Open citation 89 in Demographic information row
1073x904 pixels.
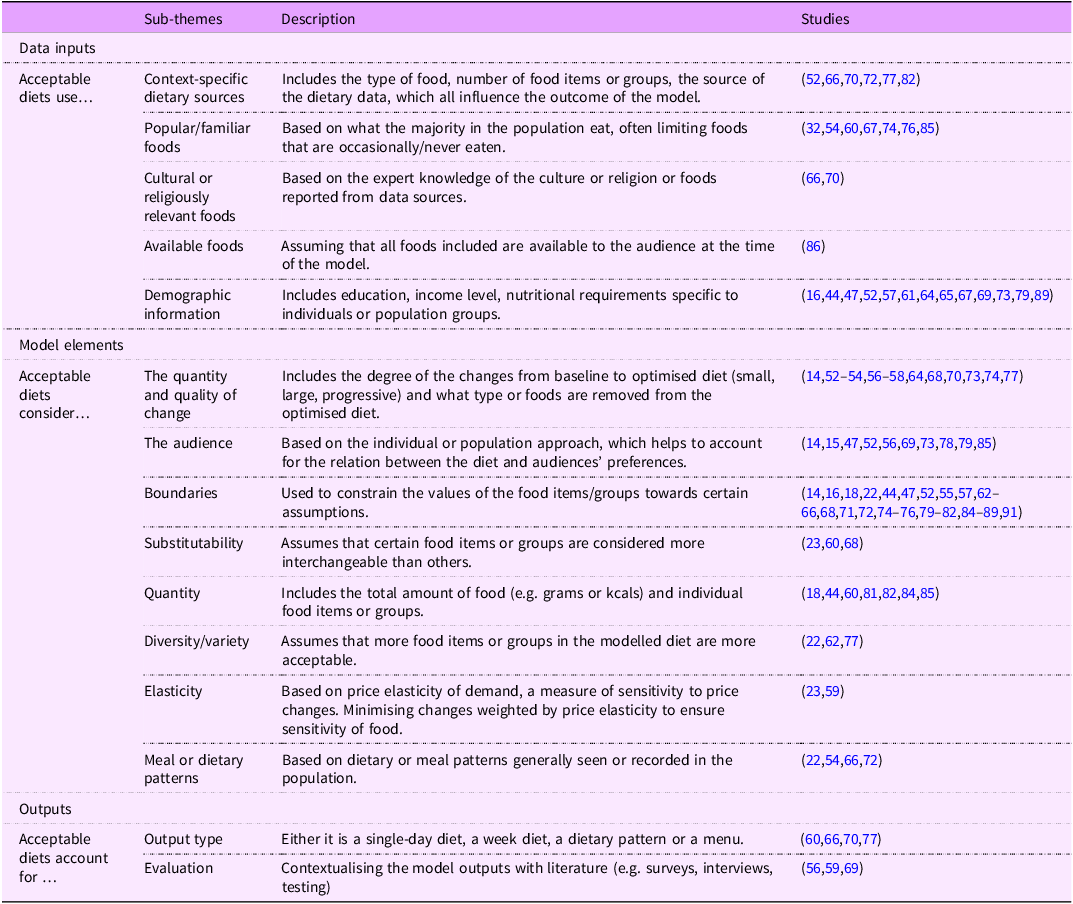(1042, 296)
